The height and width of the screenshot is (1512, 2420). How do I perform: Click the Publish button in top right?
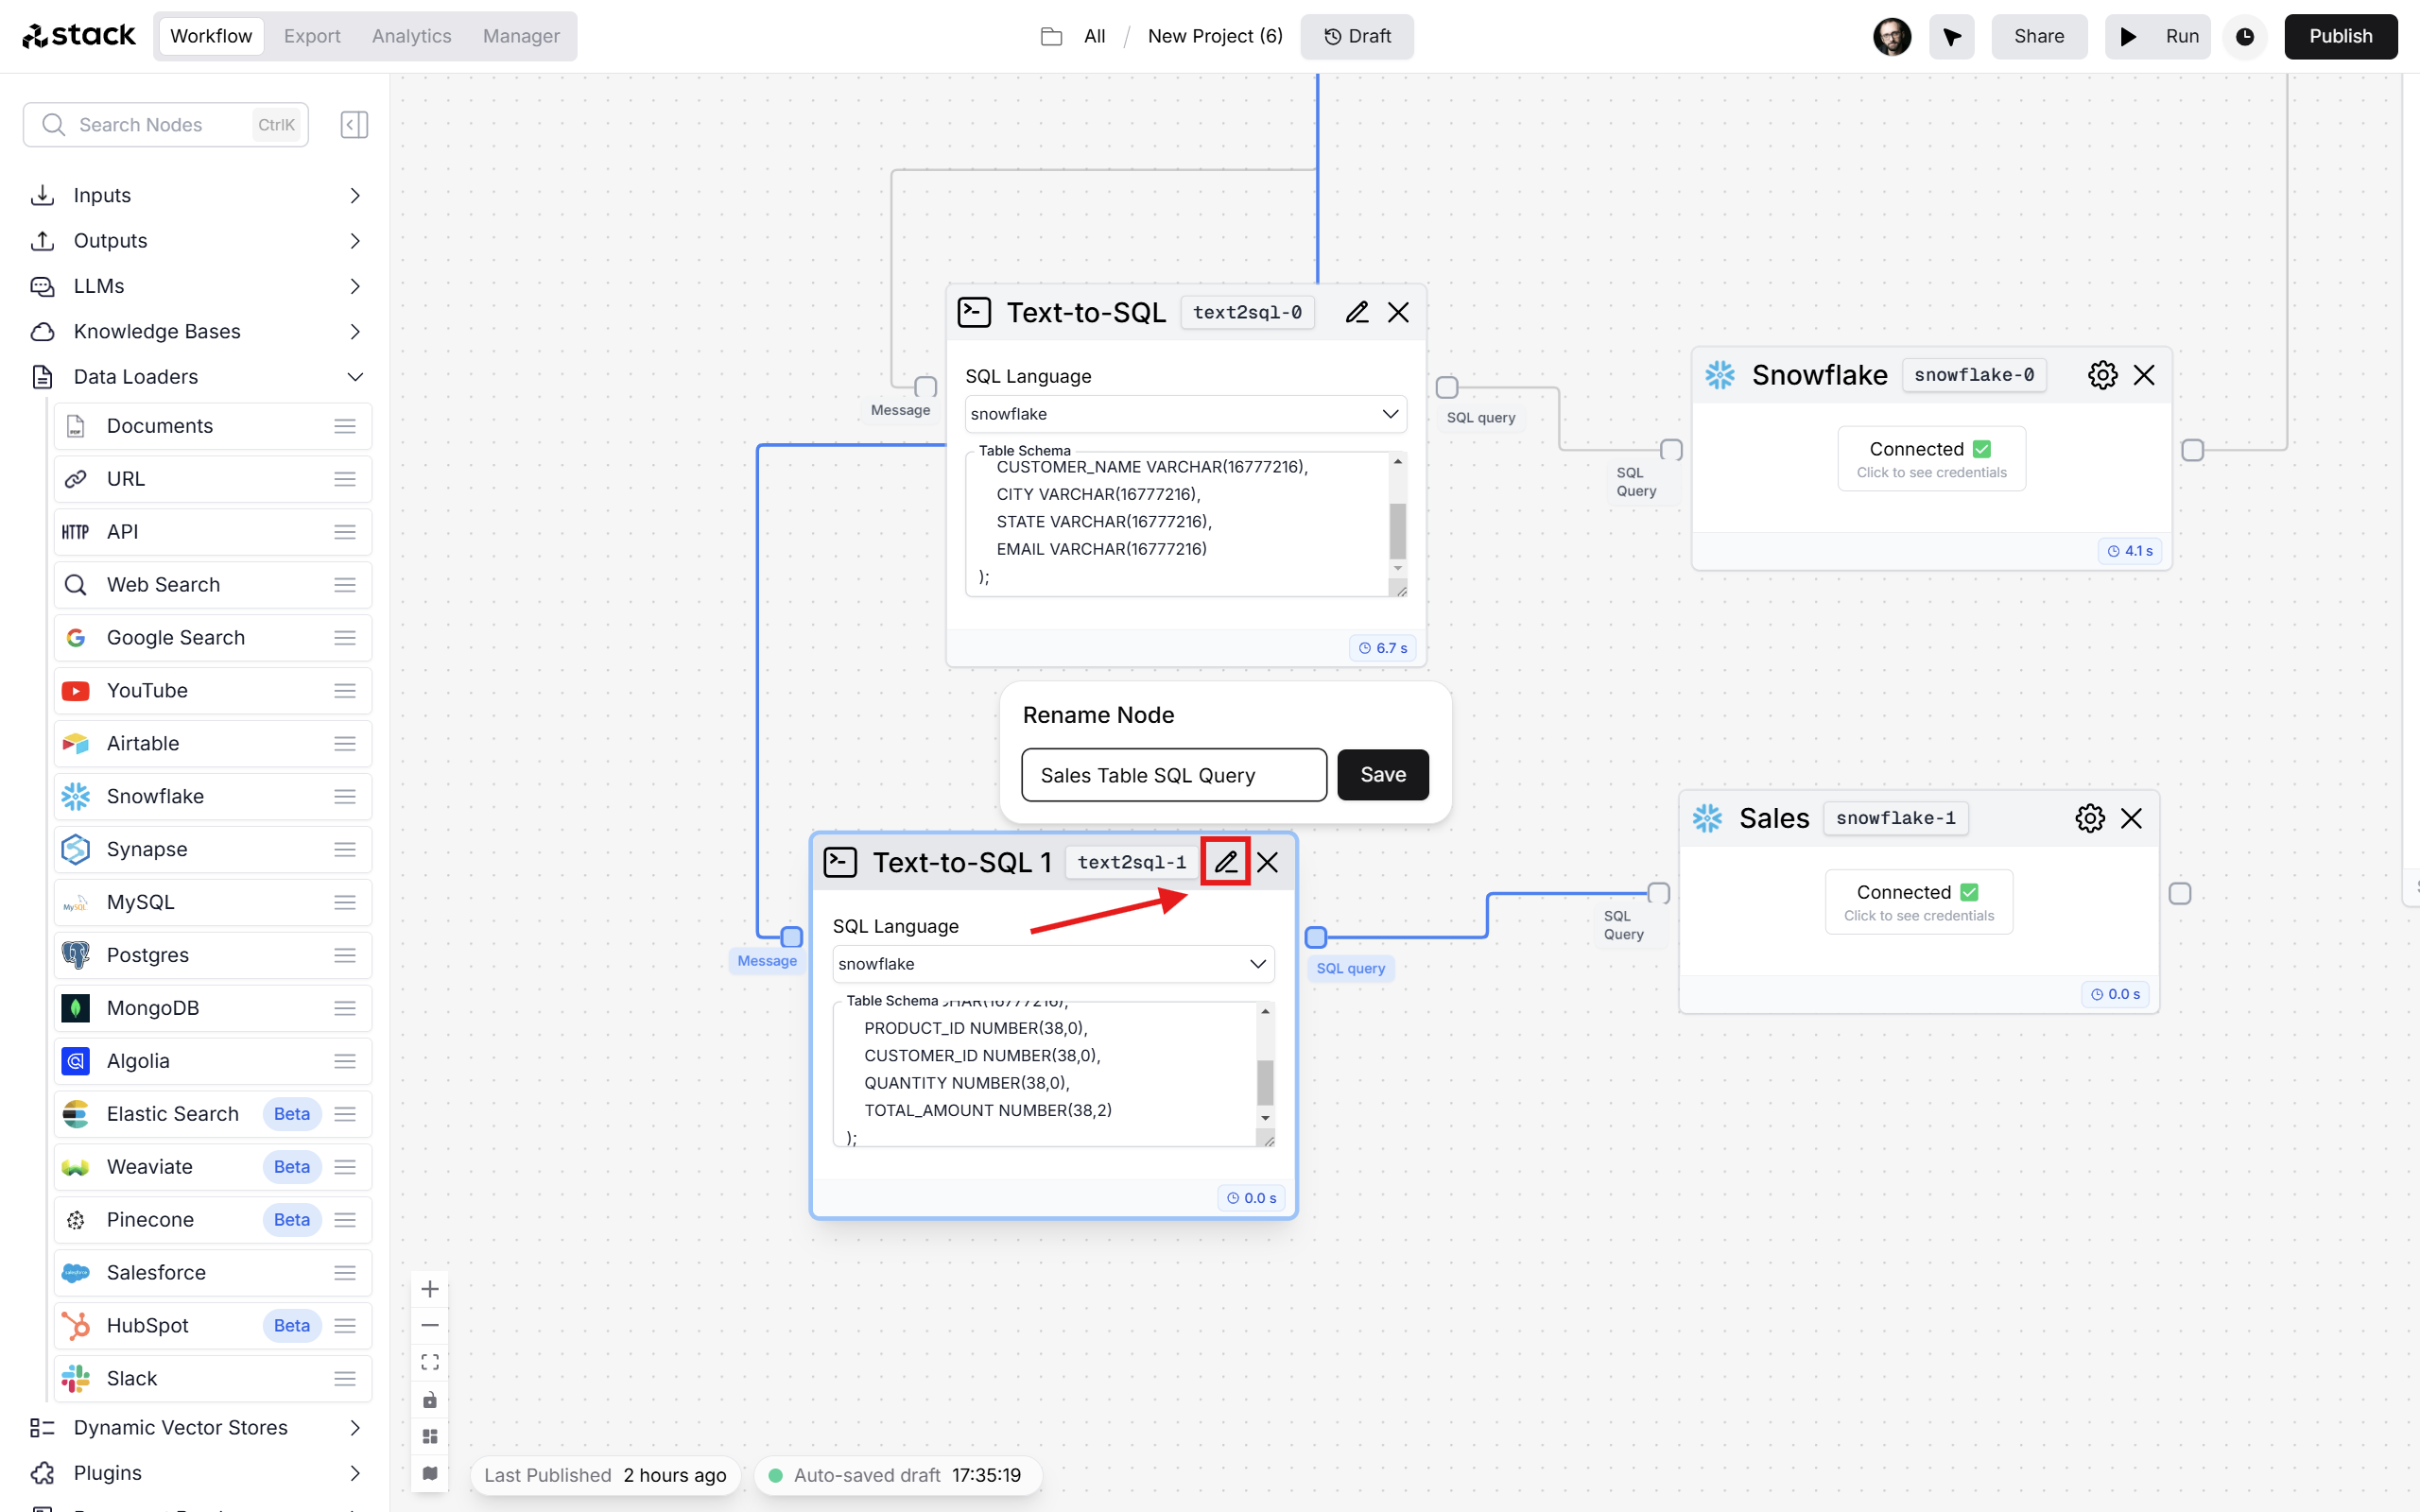pyautogui.click(x=2342, y=35)
